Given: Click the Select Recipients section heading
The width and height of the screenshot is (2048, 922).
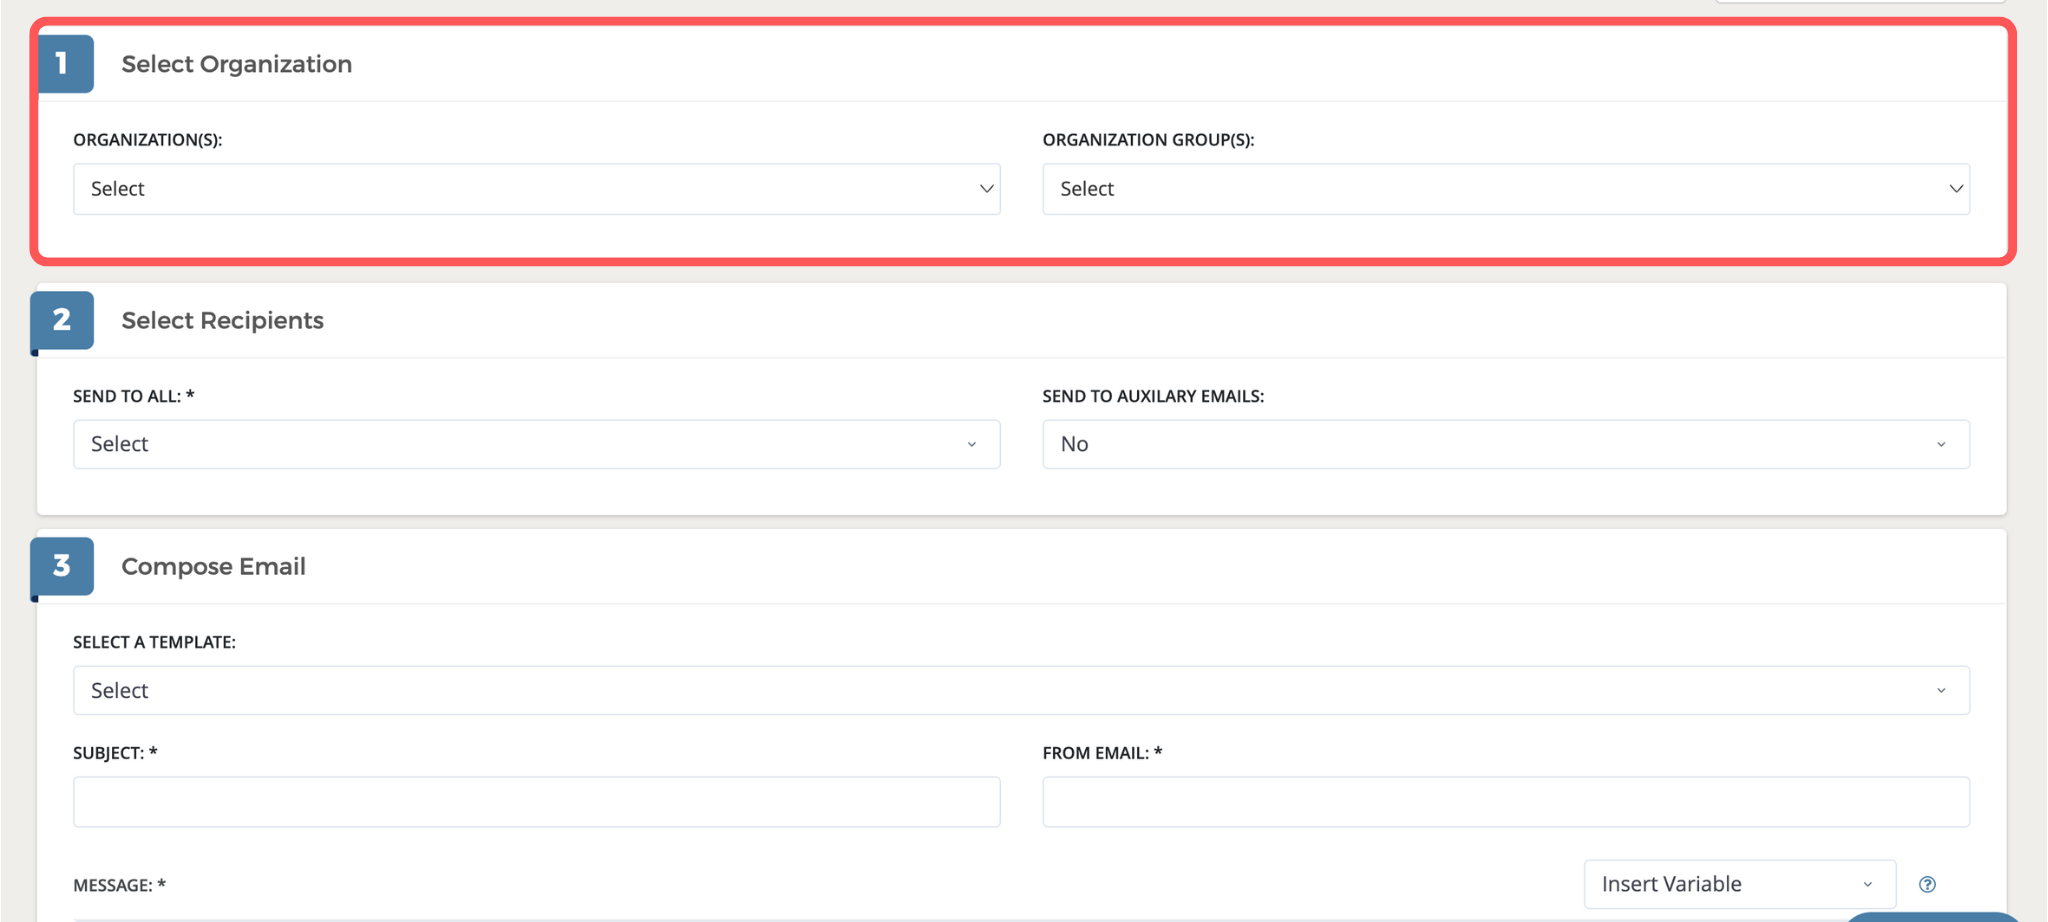Looking at the screenshot, I should [x=222, y=320].
